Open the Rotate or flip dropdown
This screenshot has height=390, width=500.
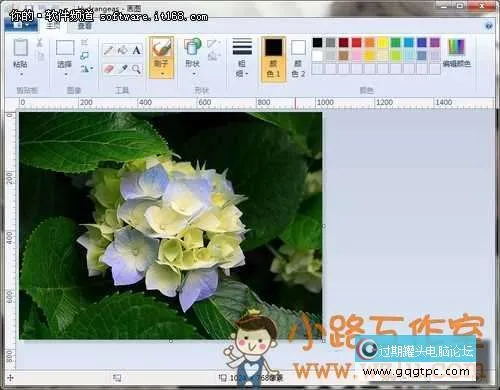pos(86,69)
